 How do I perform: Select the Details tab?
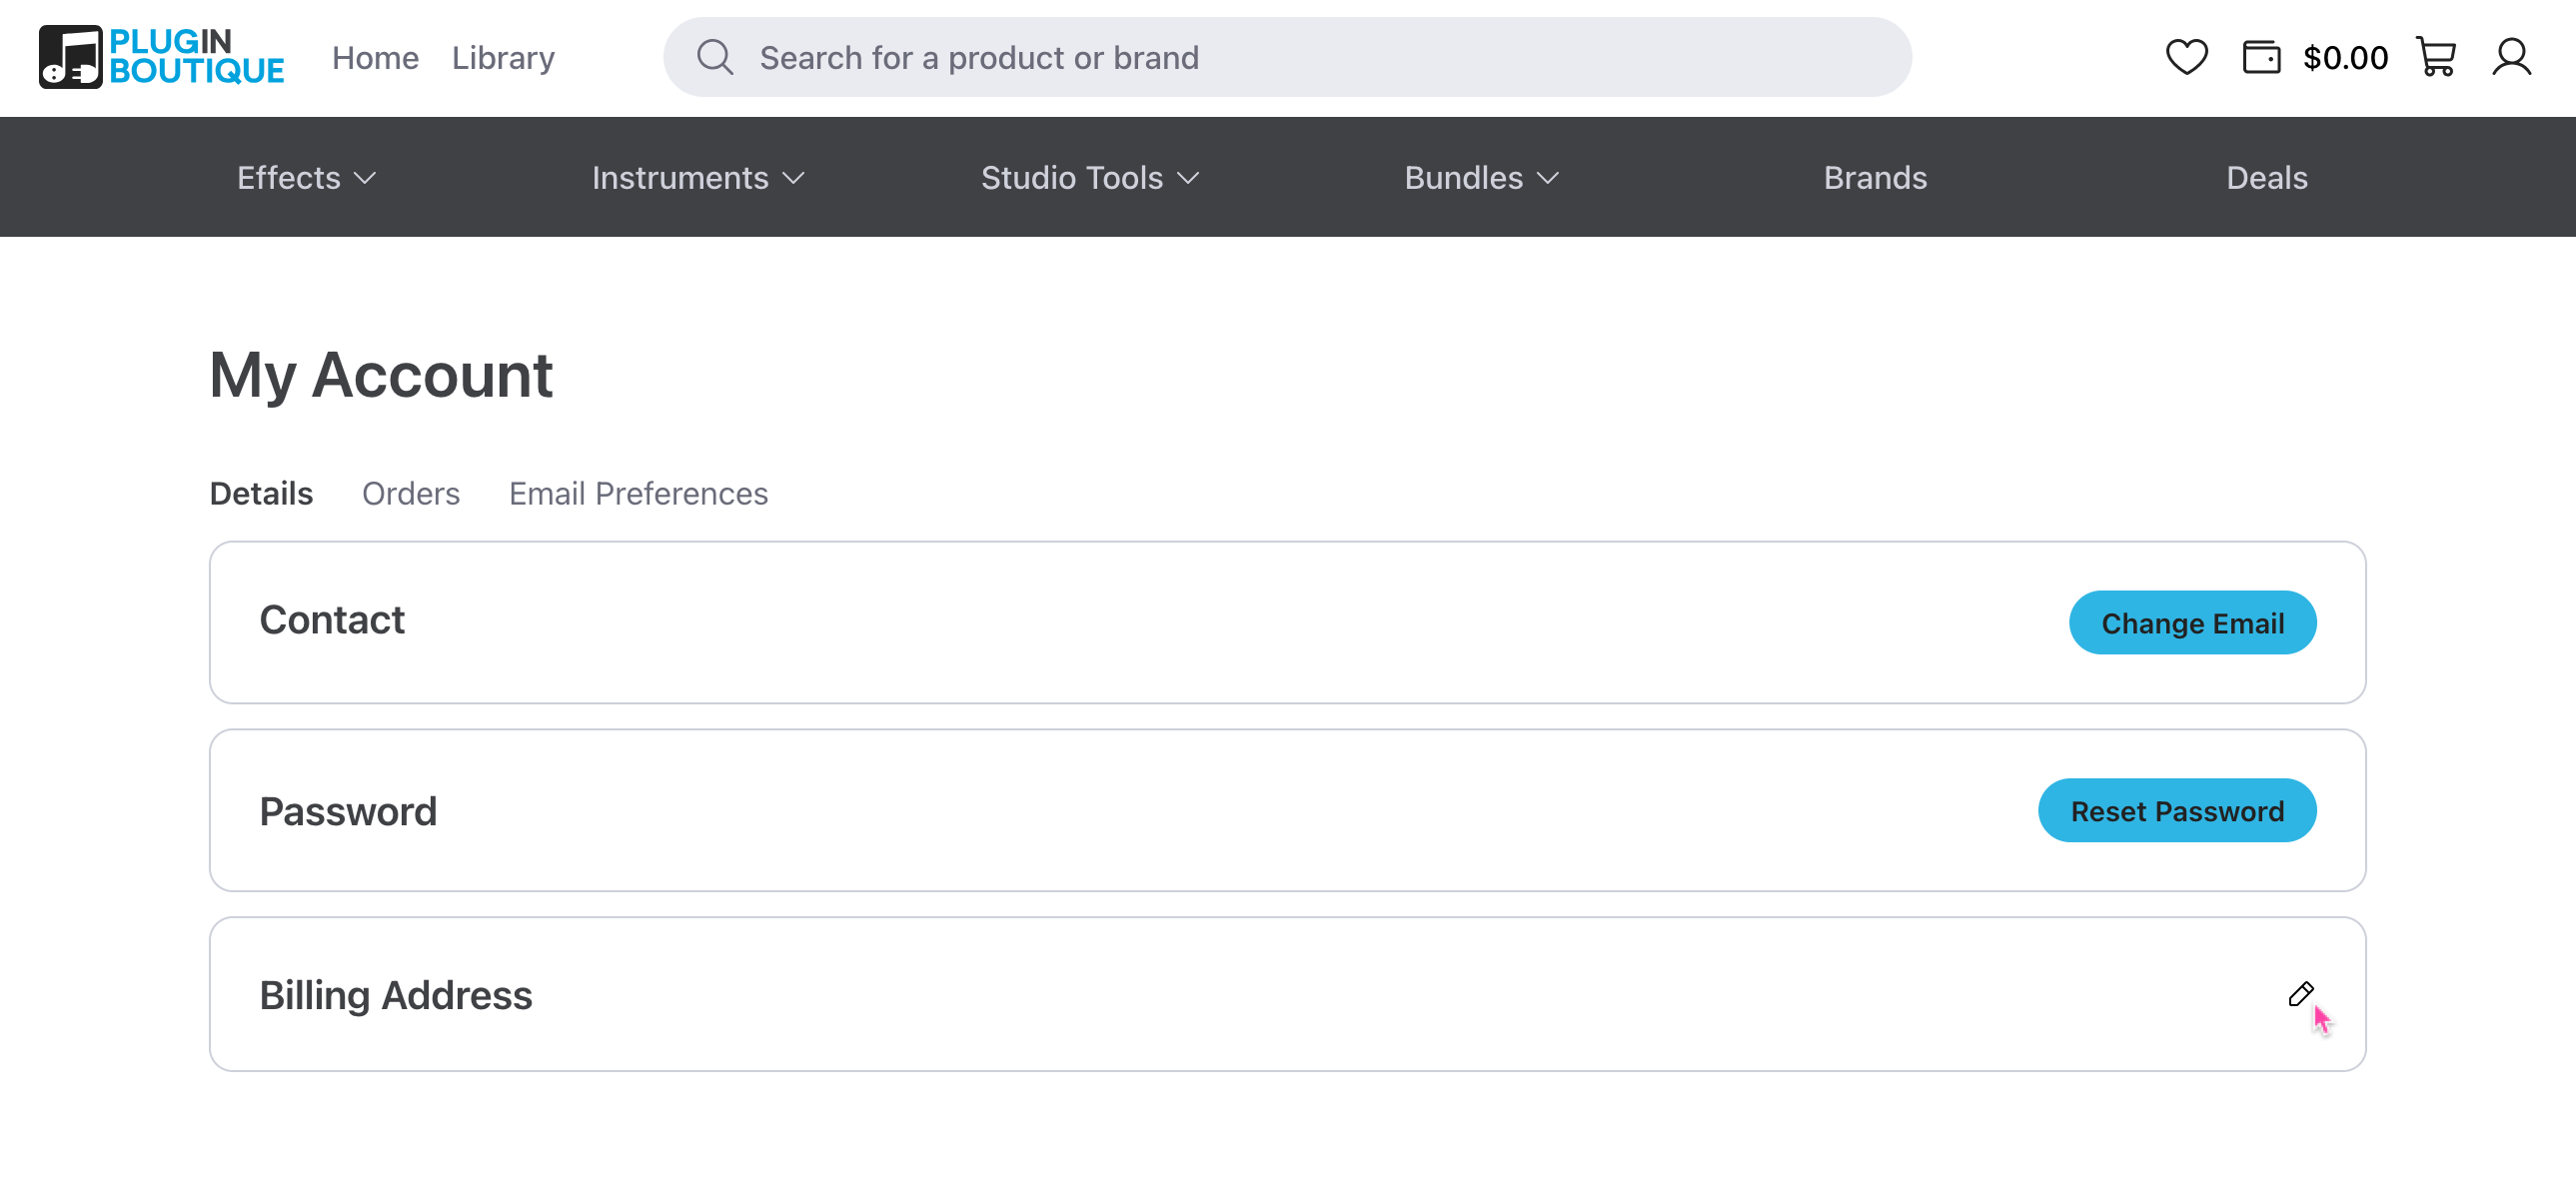pos(261,494)
